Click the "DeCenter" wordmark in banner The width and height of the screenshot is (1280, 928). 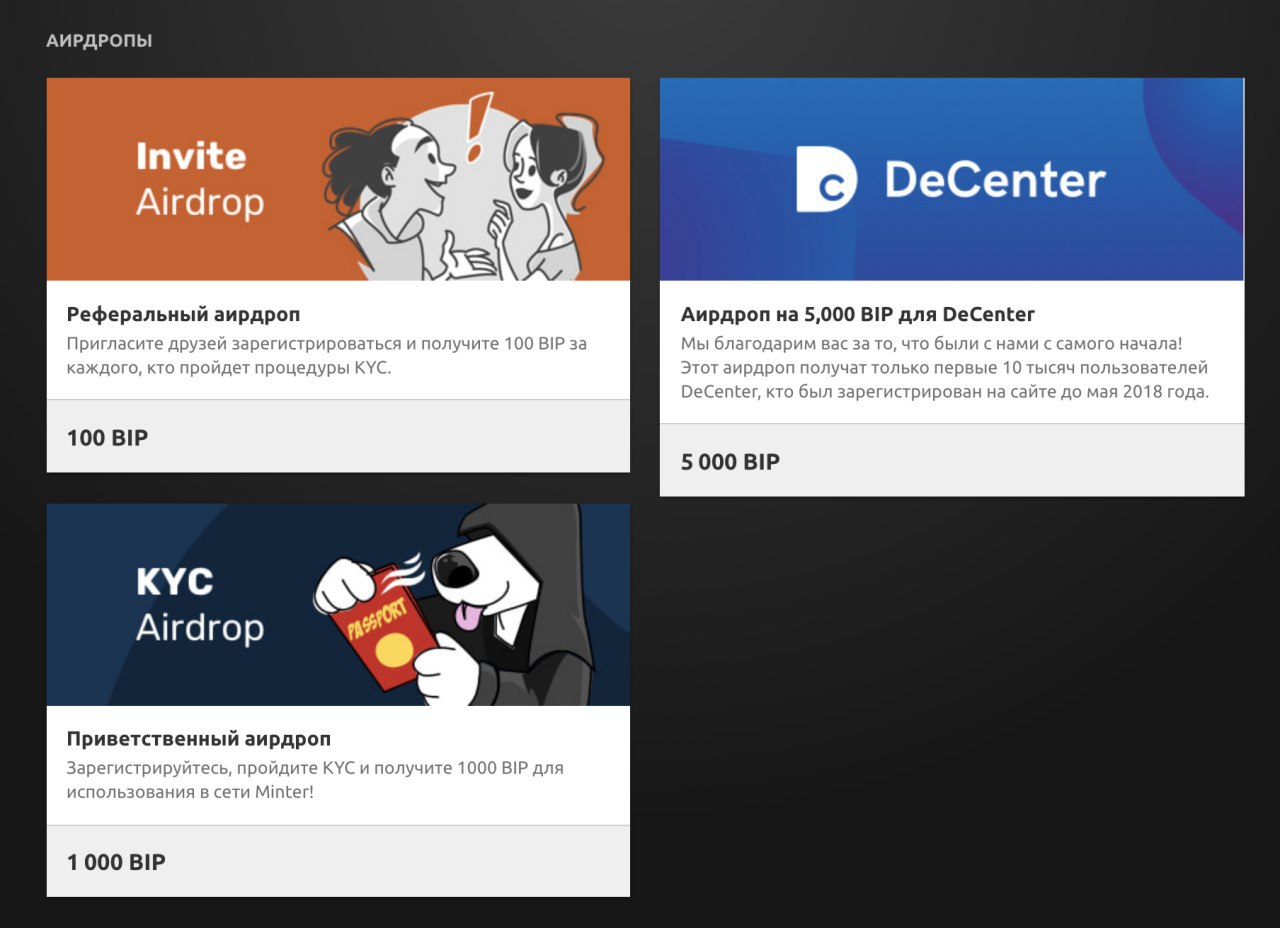[995, 180]
